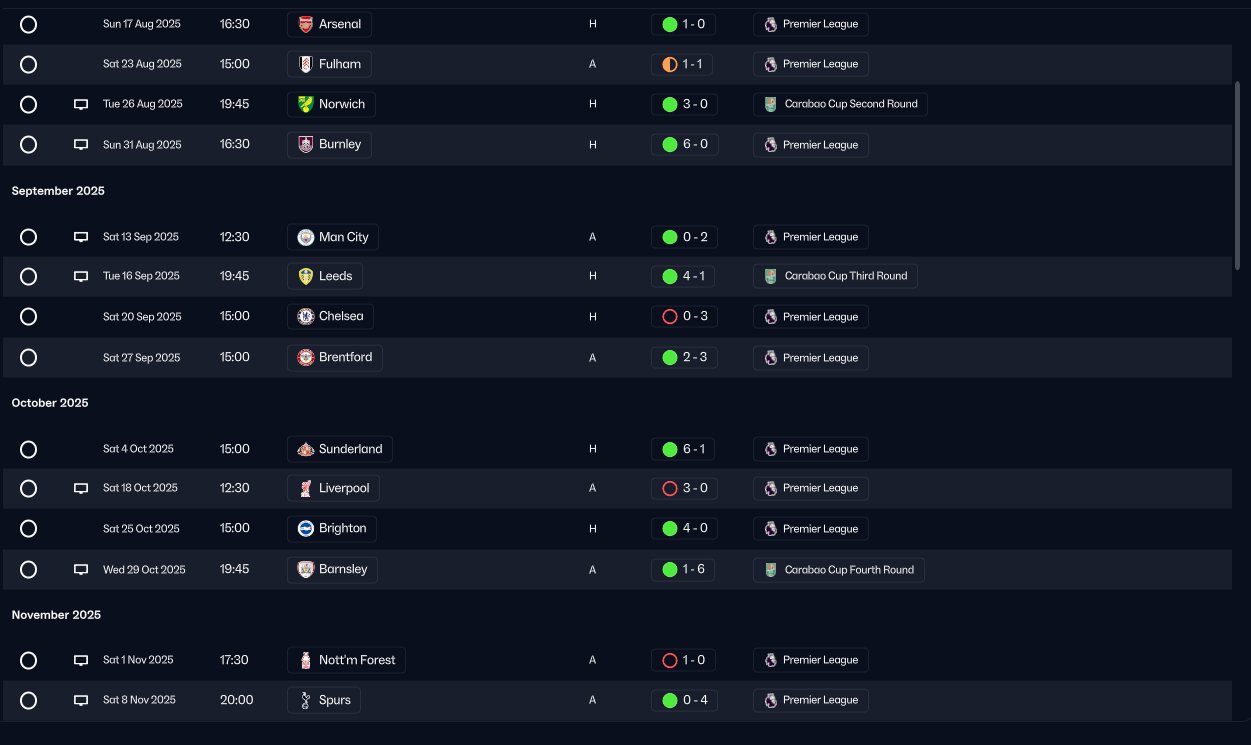Click the 1 - 1 draw result at Fulham
Image resolution: width=1251 pixels, height=745 pixels.
click(682, 64)
